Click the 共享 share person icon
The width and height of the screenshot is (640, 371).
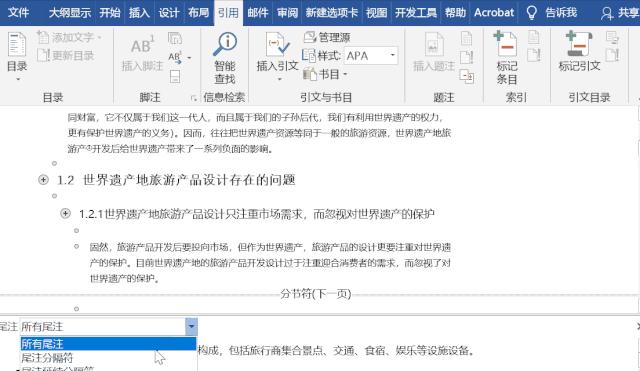(x=607, y=13)
